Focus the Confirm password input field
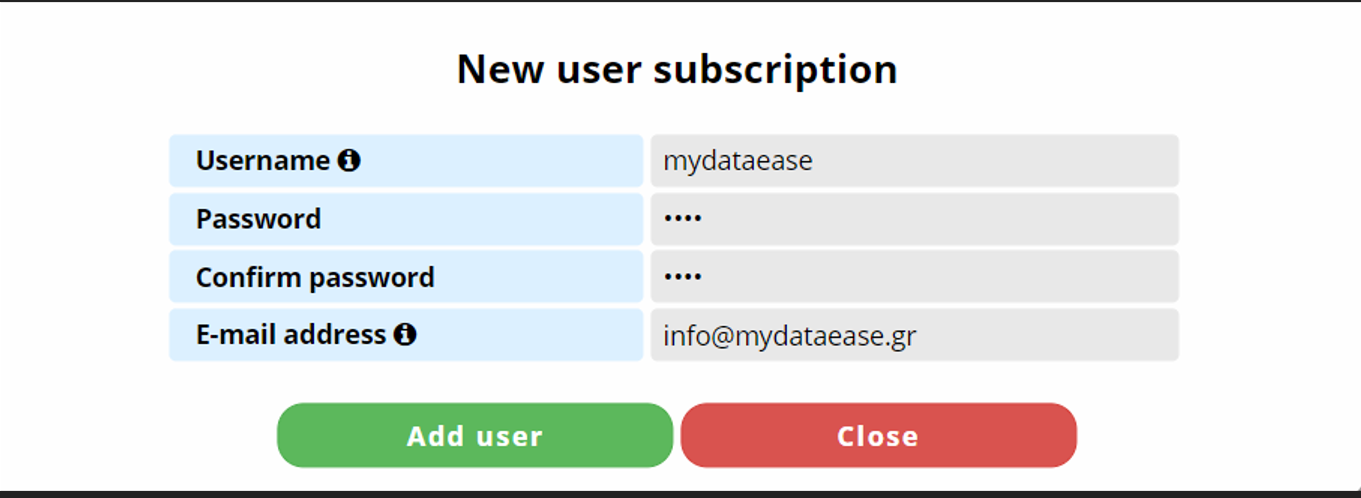The width and height of the screenshot is (1361, 498). click(914, 277)
